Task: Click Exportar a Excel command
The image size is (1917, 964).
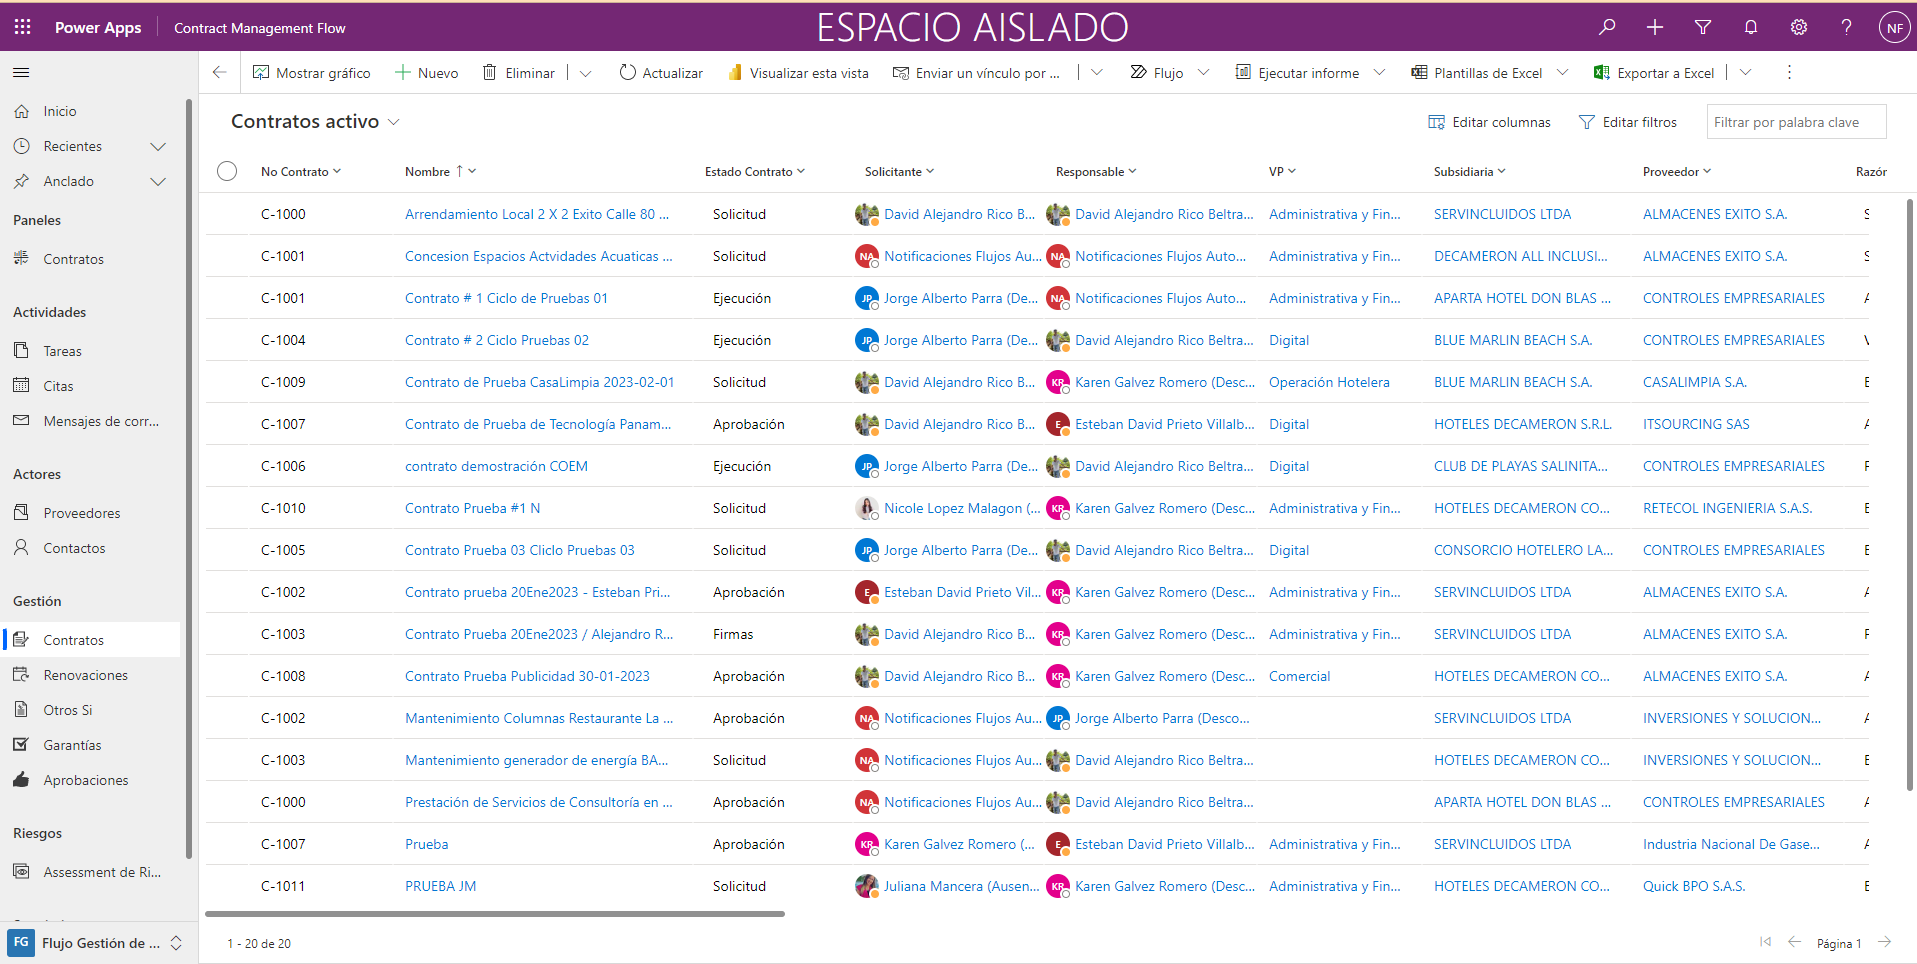Action: click(1654, 73)
